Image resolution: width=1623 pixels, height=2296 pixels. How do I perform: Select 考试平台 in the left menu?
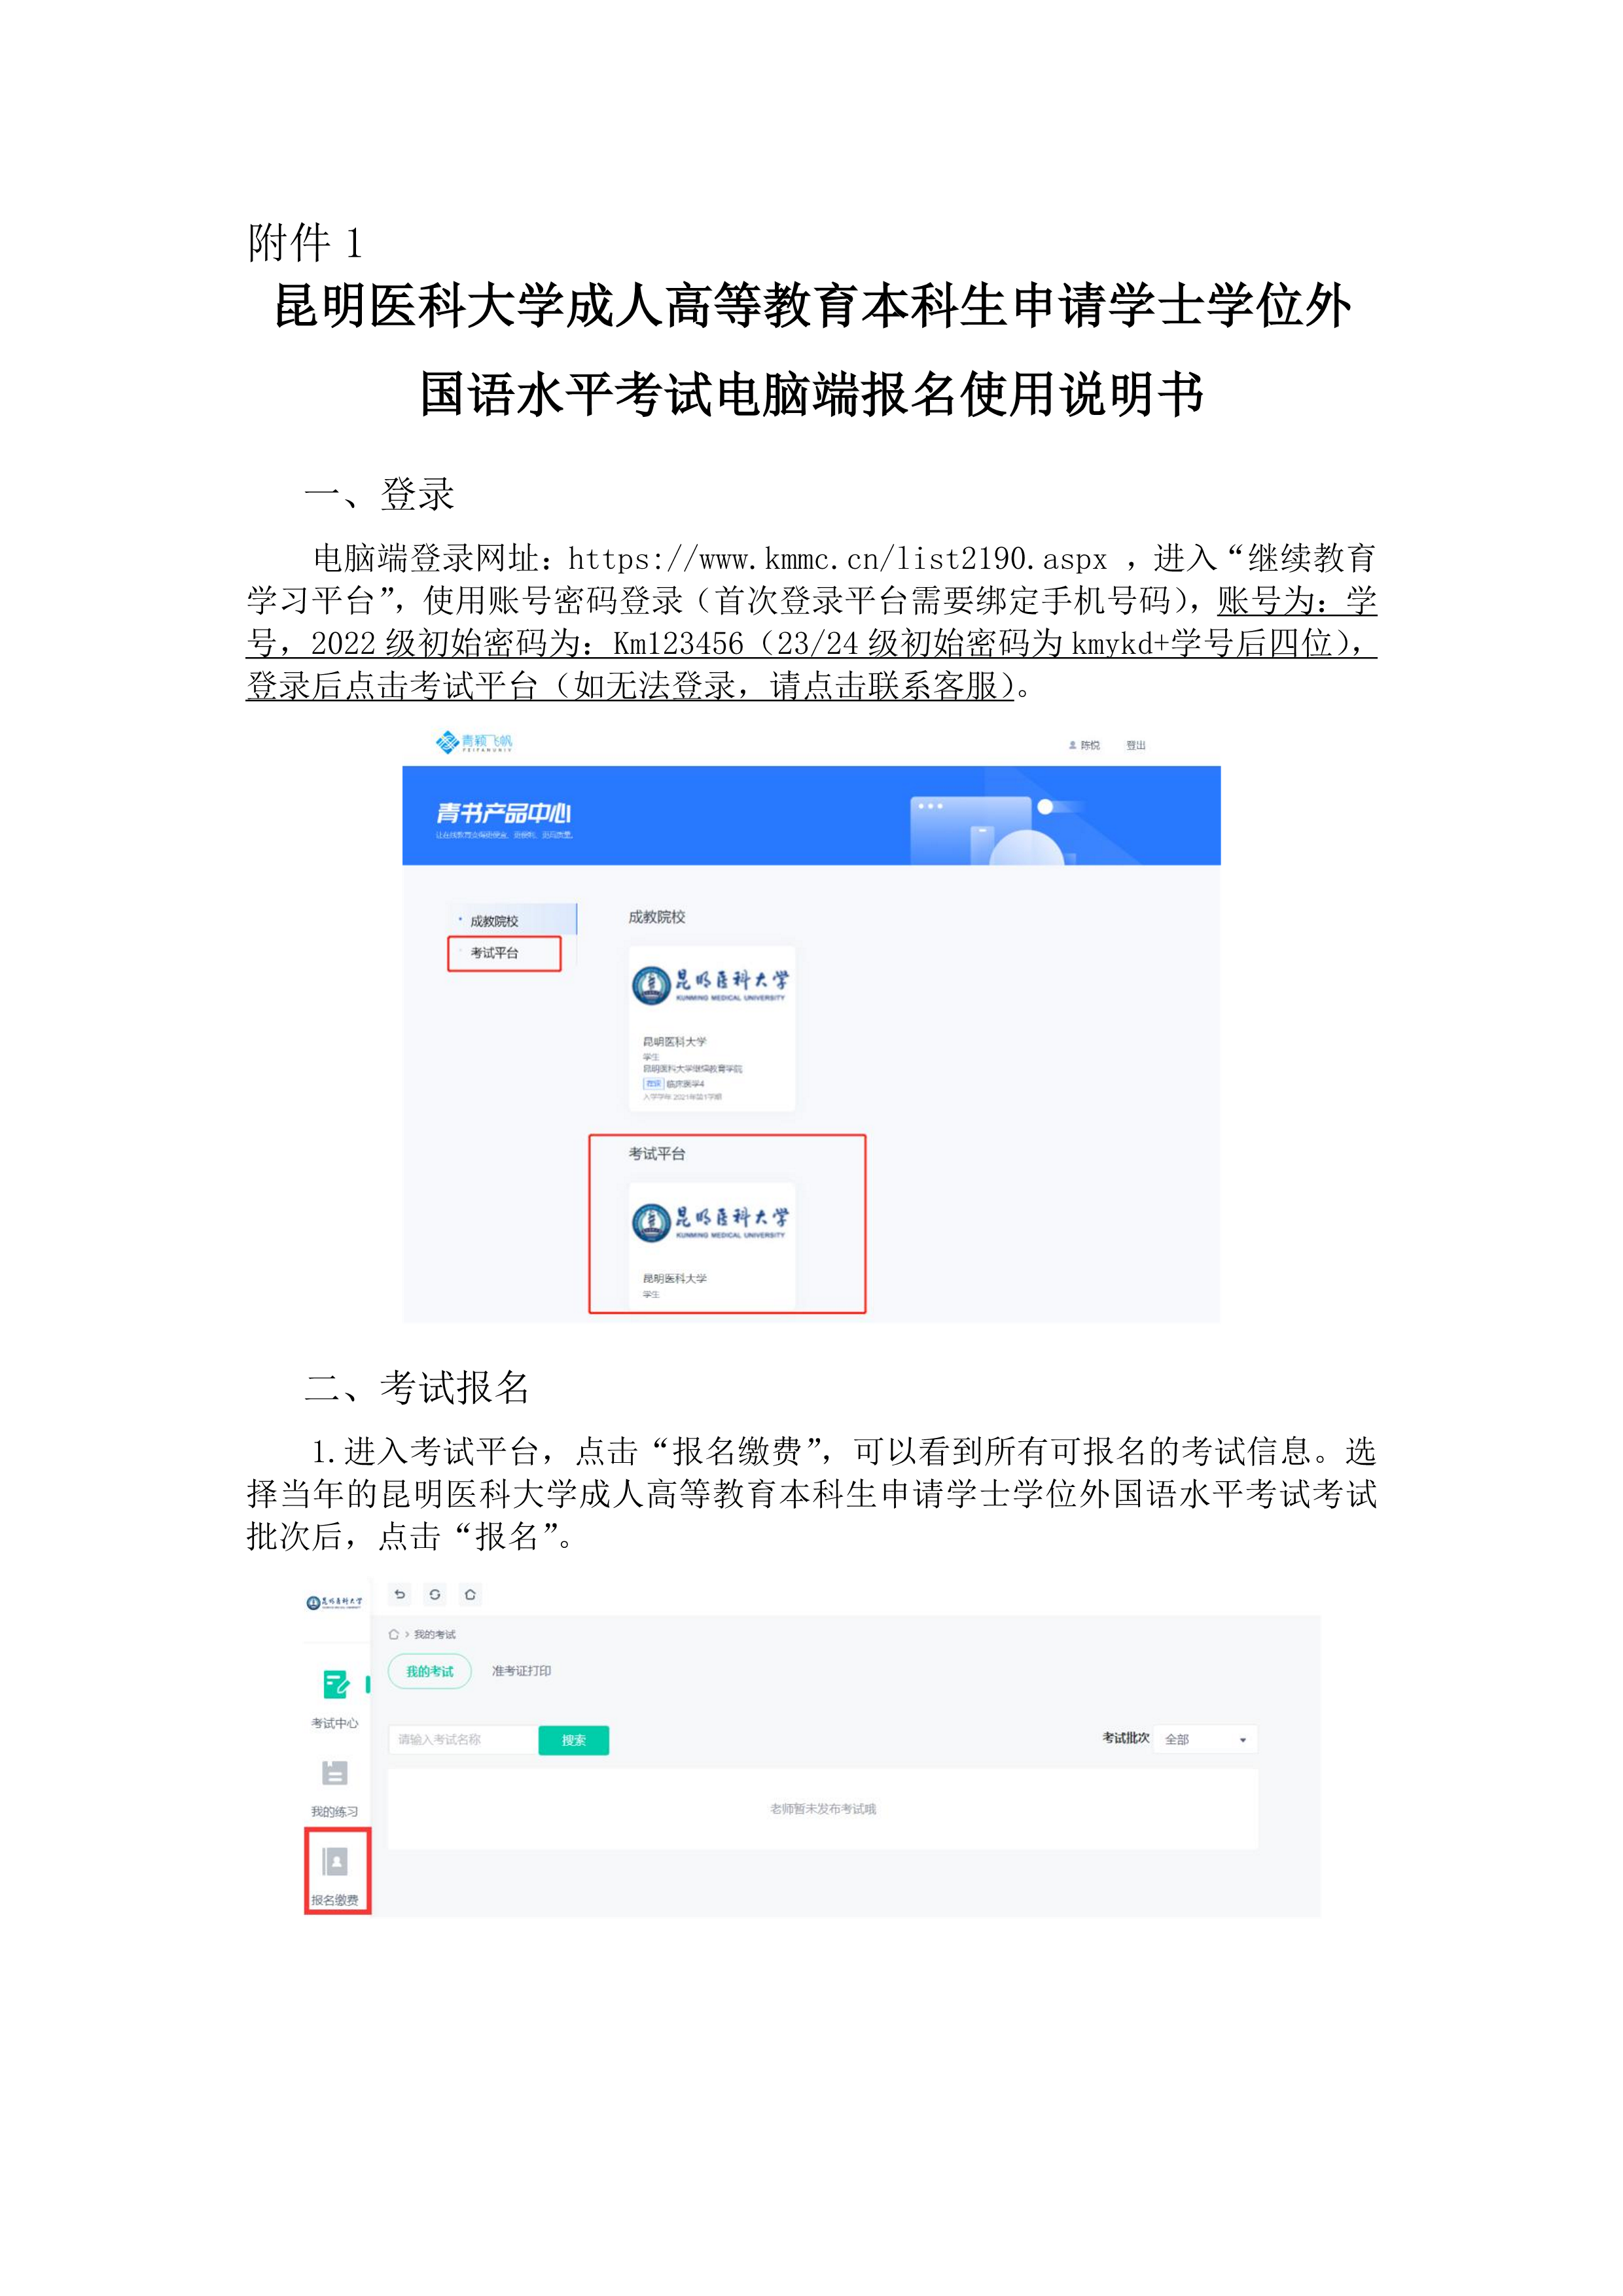504,953
